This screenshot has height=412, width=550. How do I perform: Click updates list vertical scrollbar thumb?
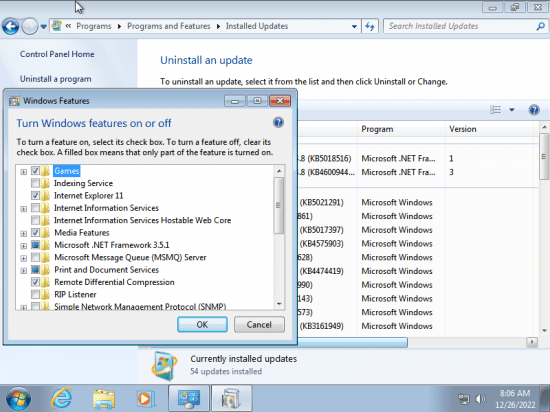(544, 157)
